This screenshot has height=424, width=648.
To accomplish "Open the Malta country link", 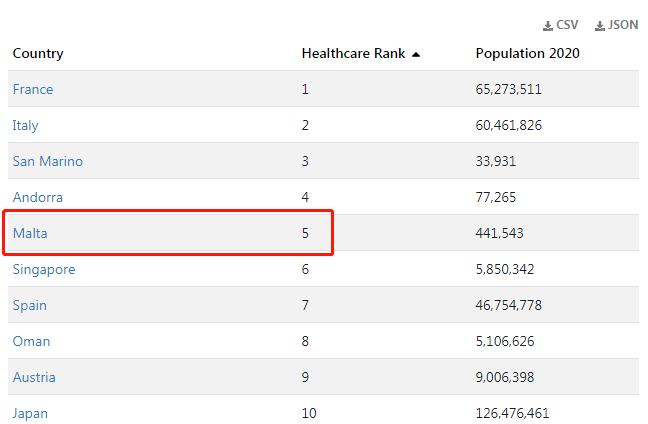I will [30, 233].
